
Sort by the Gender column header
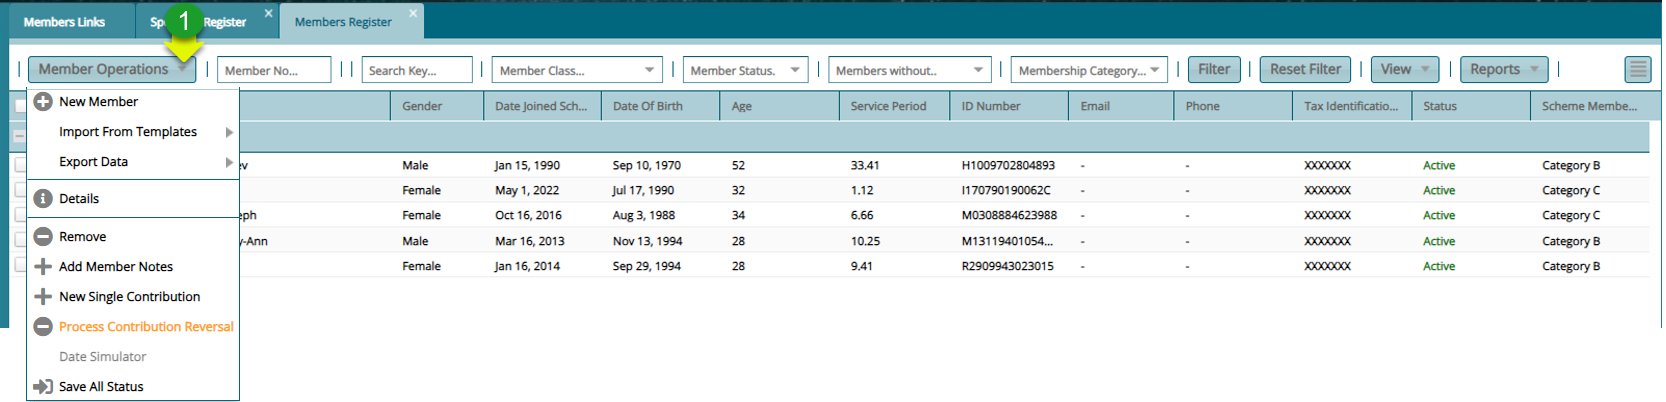coord(436,106)
